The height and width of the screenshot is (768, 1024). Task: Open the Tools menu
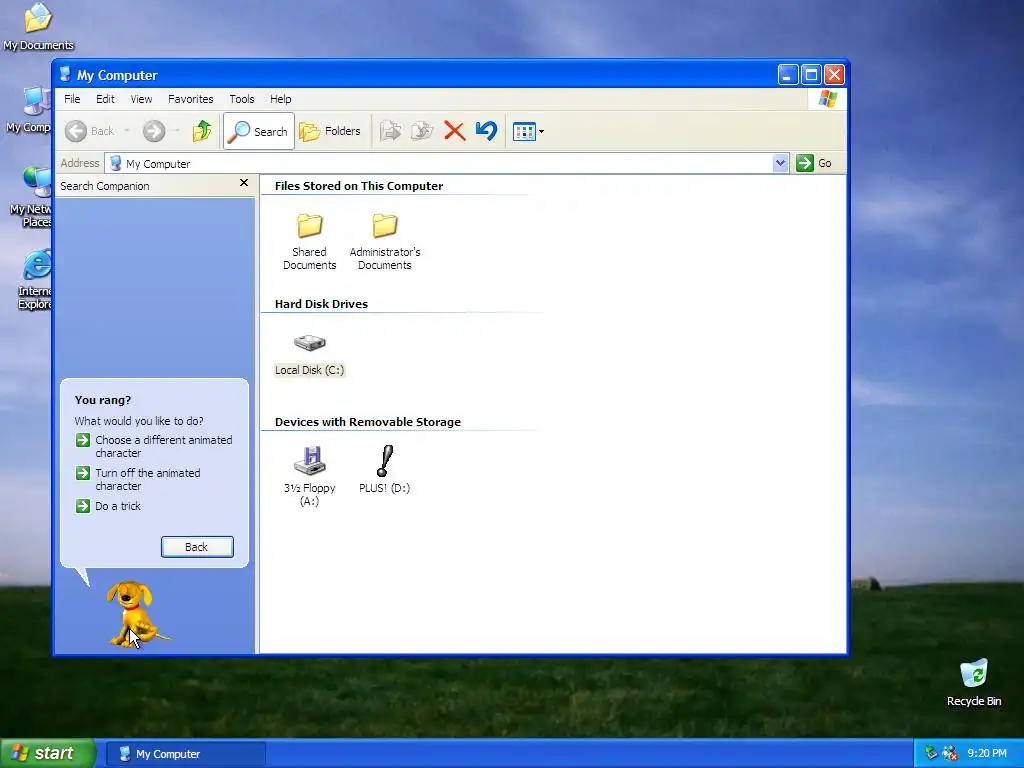(242, 99)
